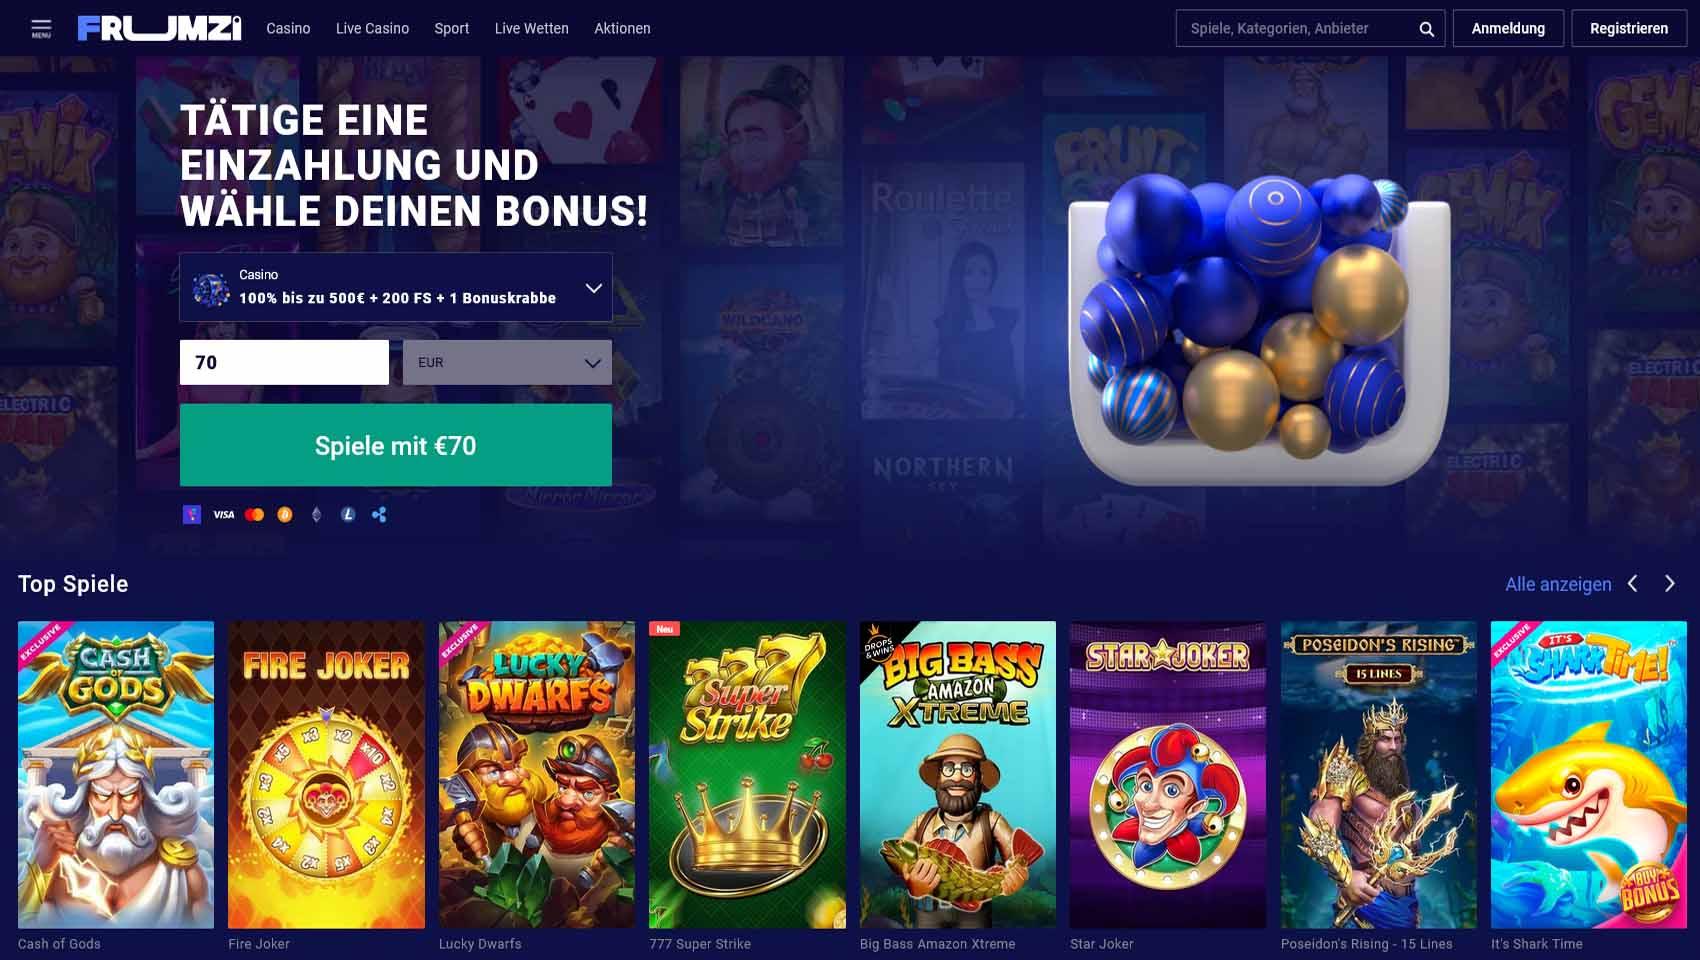Open the hamburger menu icon

[x=41, y=28]
